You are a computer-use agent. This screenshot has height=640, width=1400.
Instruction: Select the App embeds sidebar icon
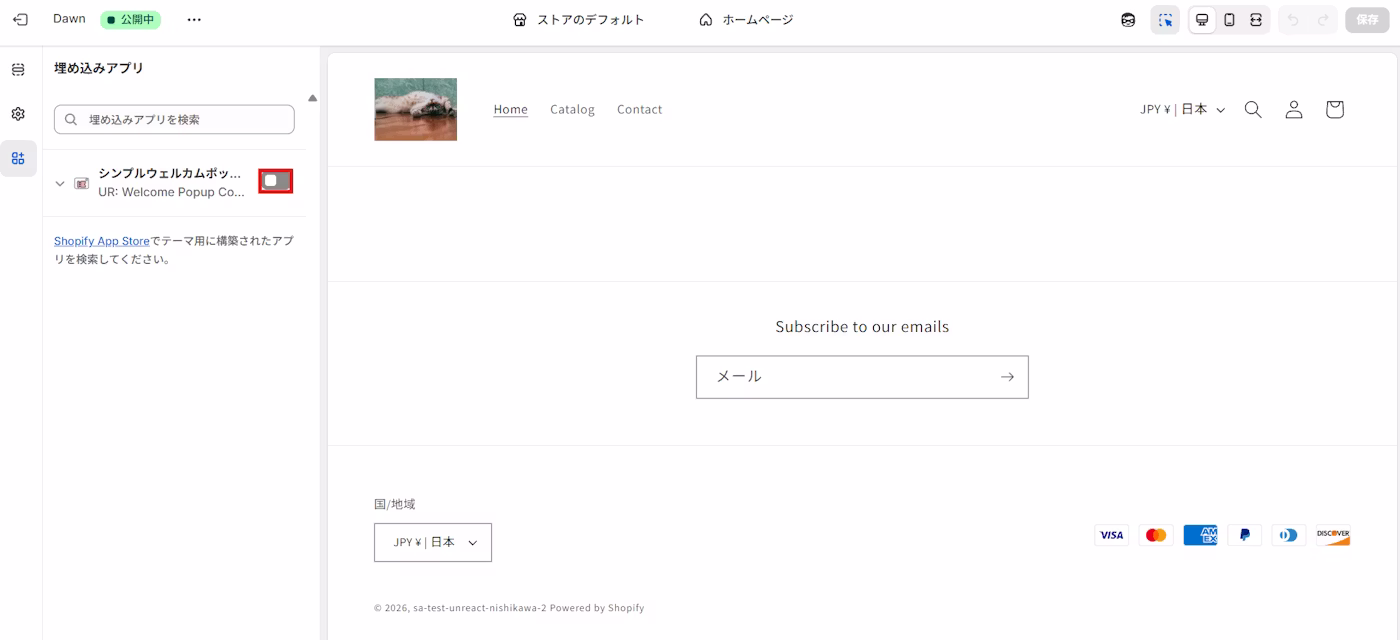tap(18, 158)
